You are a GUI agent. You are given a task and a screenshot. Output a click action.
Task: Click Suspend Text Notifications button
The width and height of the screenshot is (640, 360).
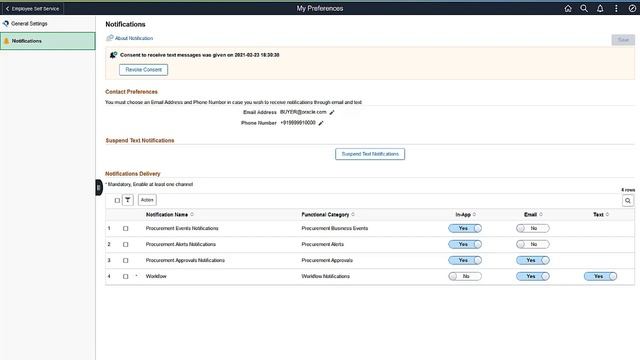tap(370, 154)
